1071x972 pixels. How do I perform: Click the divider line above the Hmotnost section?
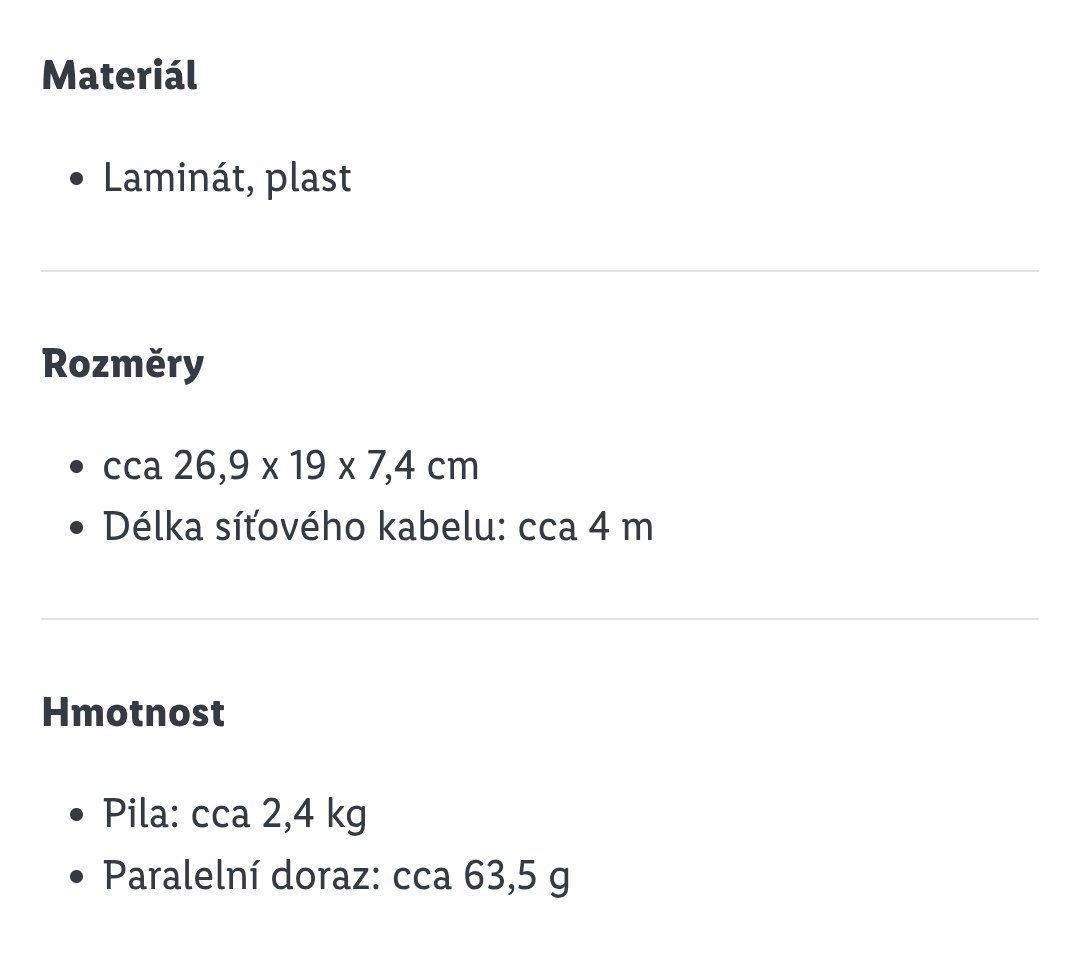[x=539, y=619]
